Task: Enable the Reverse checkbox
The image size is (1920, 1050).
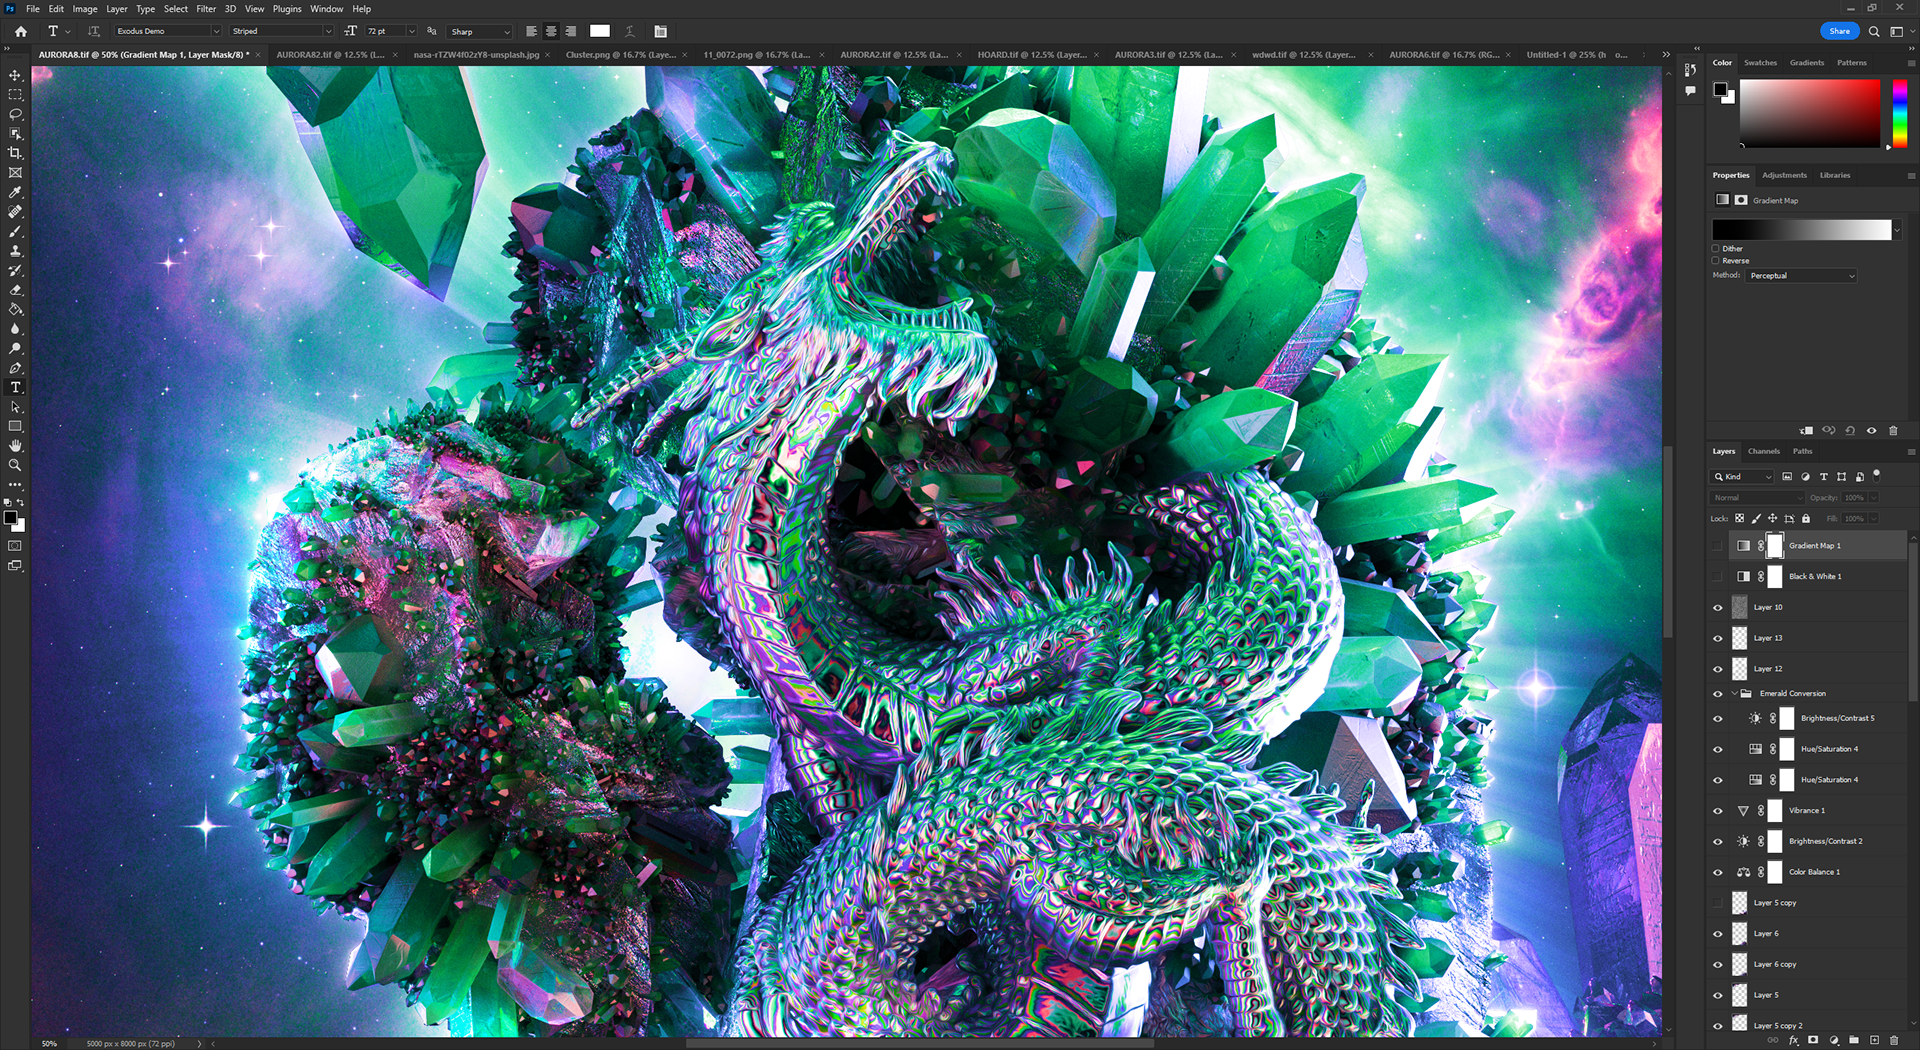Action: click(x=1716, y=261)
